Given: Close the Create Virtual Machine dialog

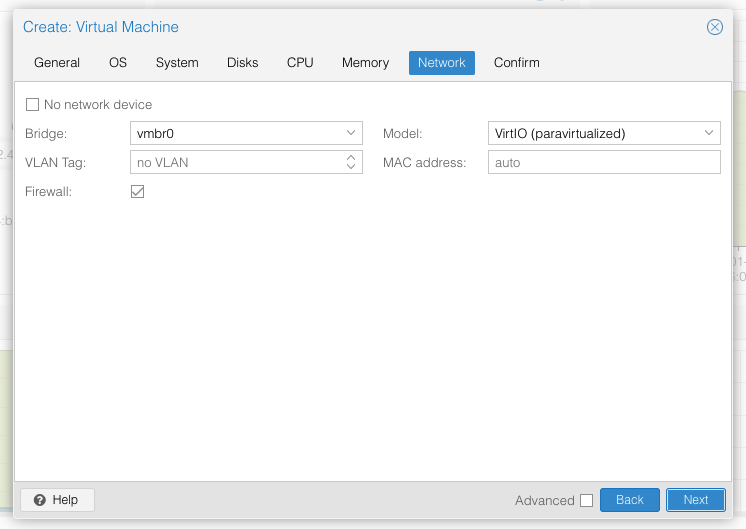Looking at the screenshot, I should [714, 27].
